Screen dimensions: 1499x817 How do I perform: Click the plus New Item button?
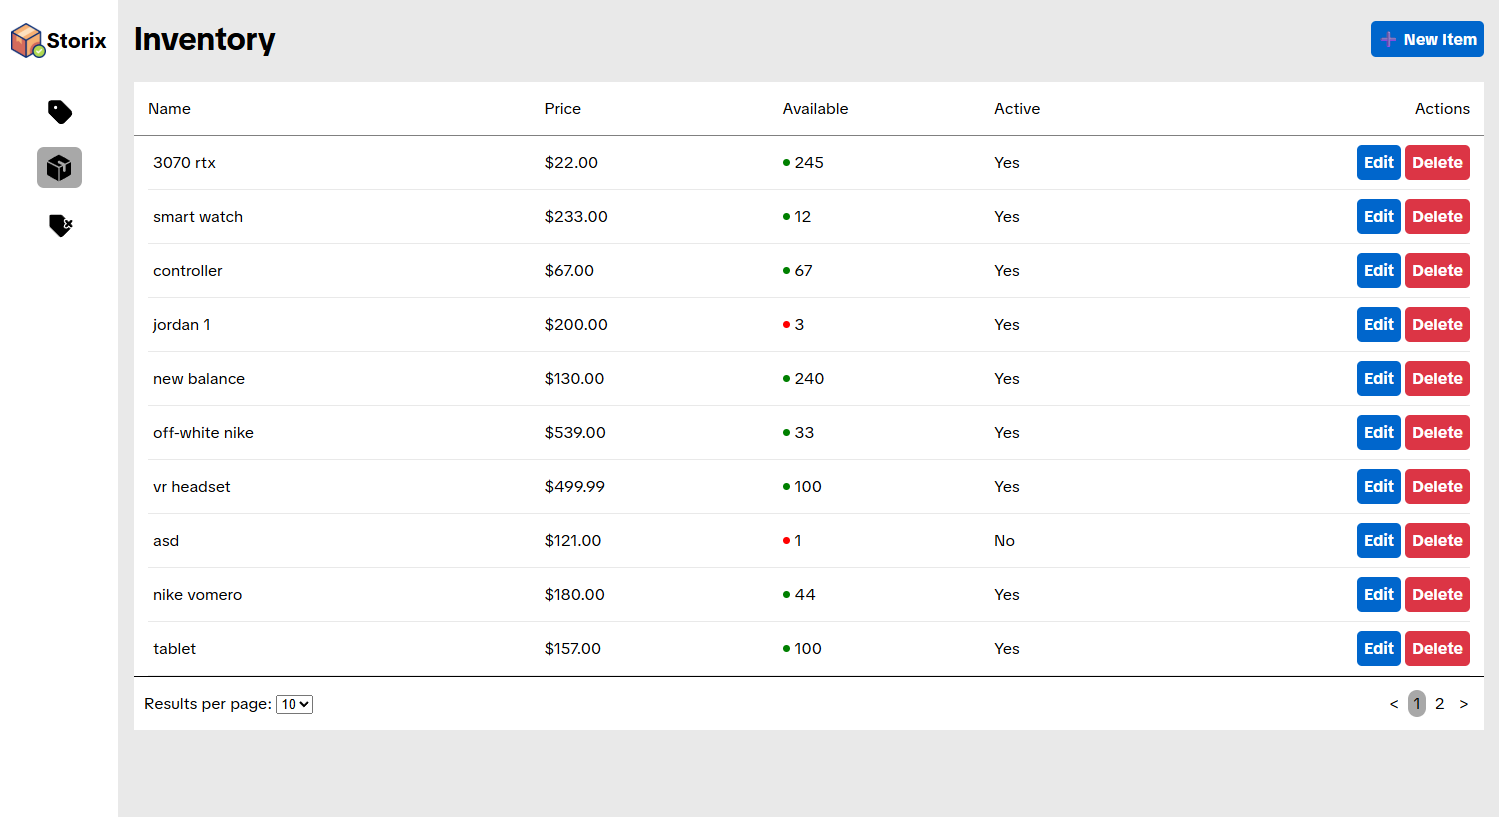pos(1427,39)
